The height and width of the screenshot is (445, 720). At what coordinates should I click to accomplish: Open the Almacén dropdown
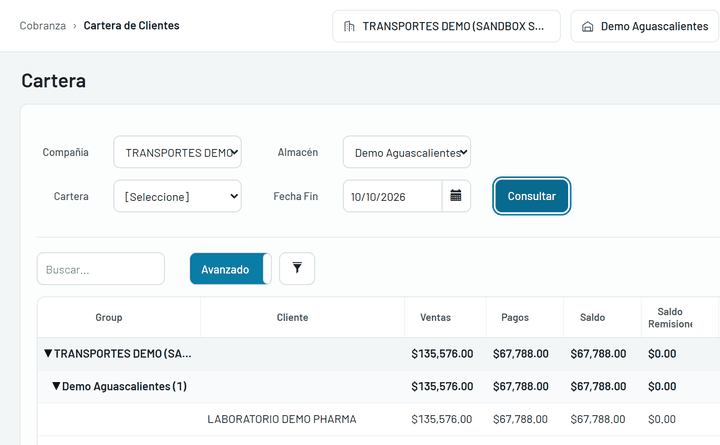click(x=407, y=152)
